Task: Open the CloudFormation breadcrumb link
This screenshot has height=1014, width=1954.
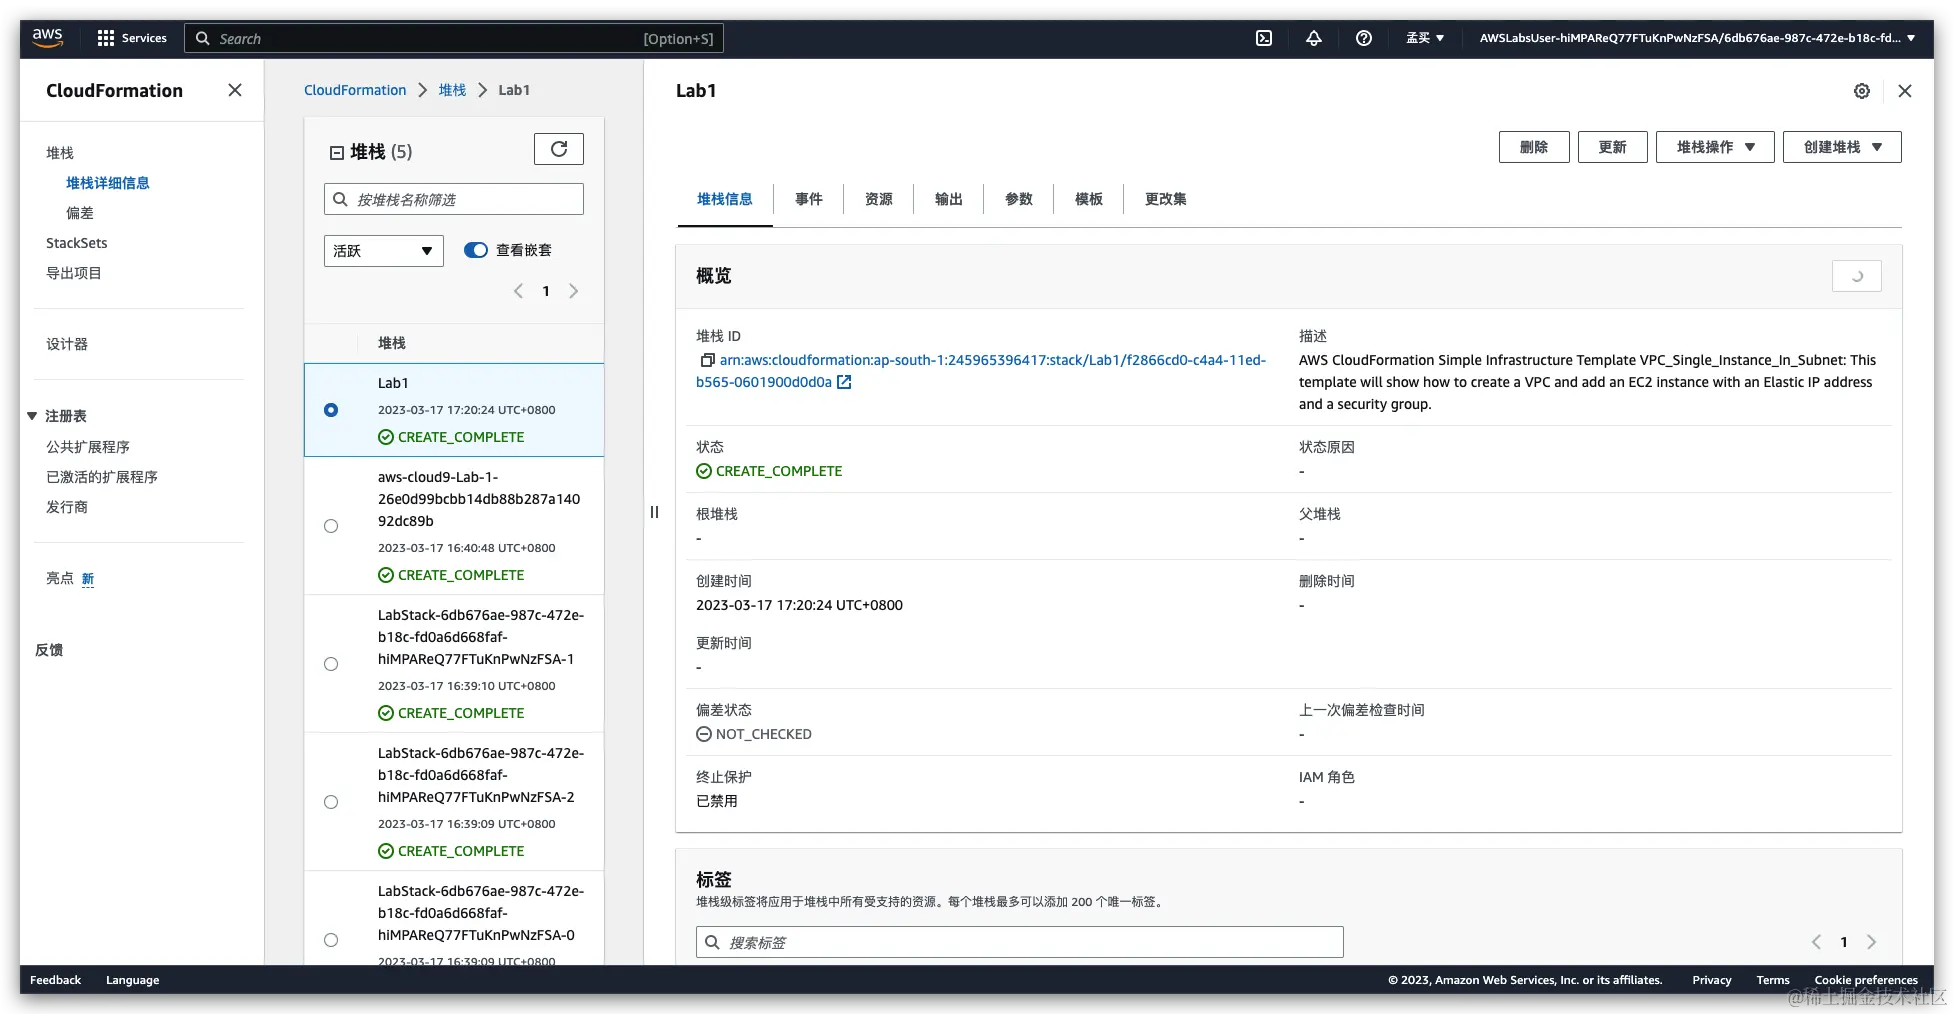Action: (355, 90)
